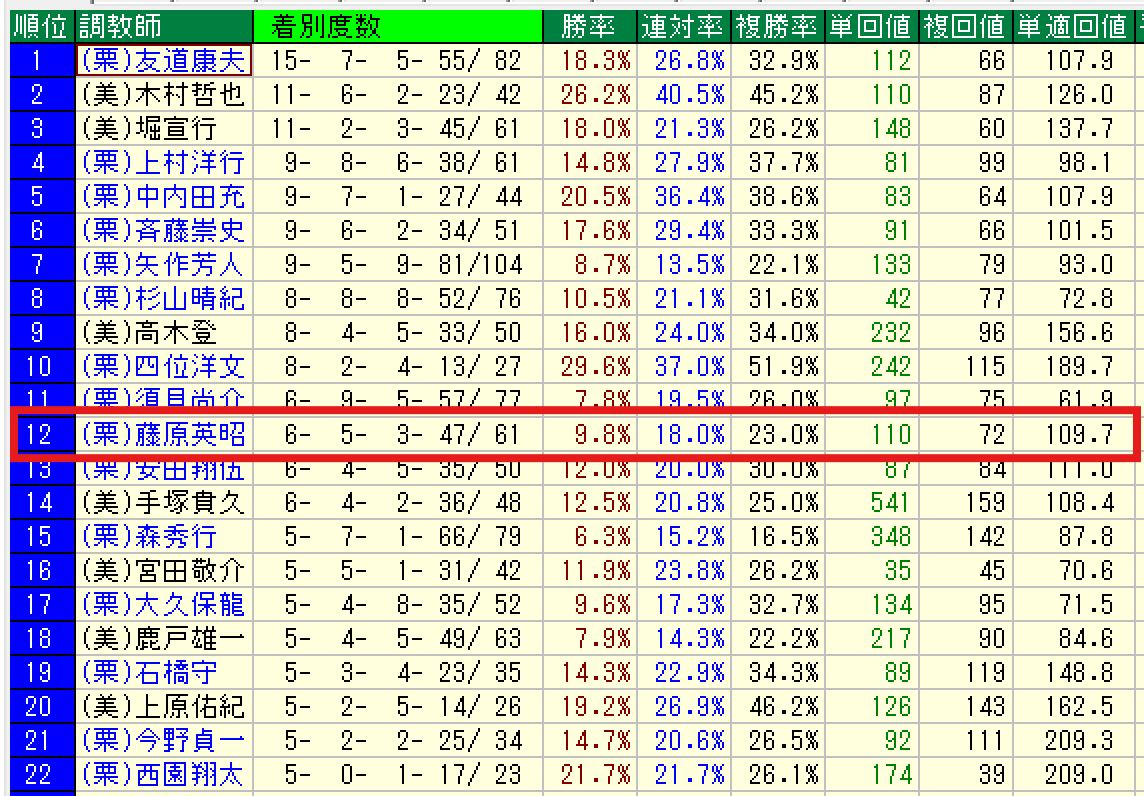Click the 単回値 column header
This screenshot has width=1144, height=796.
tap(869, 26)
